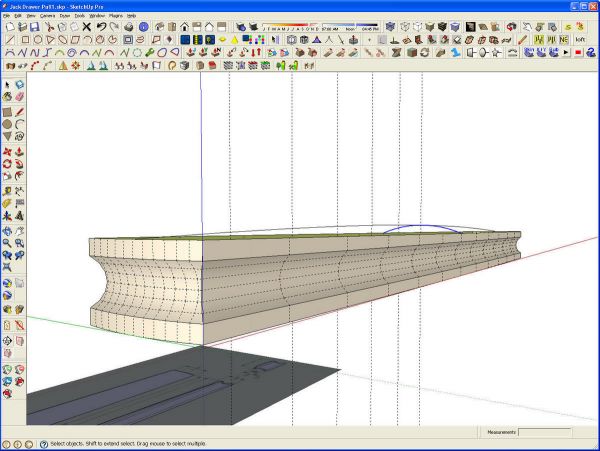The height and width of the screenshot is (451, 600).
Task: Open Model Info blue circle icon
Action: (143, 27)
